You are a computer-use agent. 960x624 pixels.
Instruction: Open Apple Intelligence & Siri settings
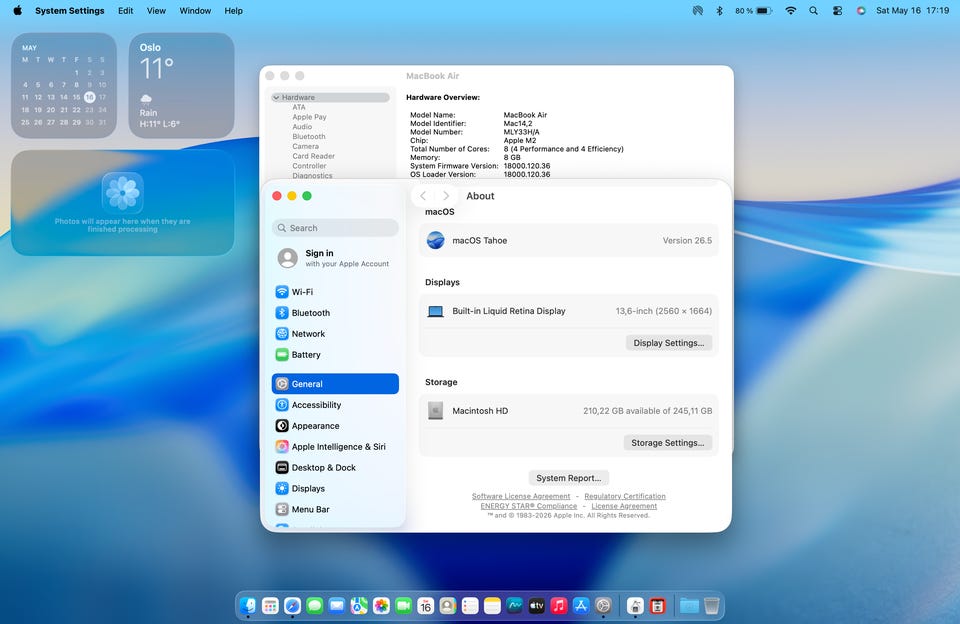pyautogui.click(x=335, y=446)
